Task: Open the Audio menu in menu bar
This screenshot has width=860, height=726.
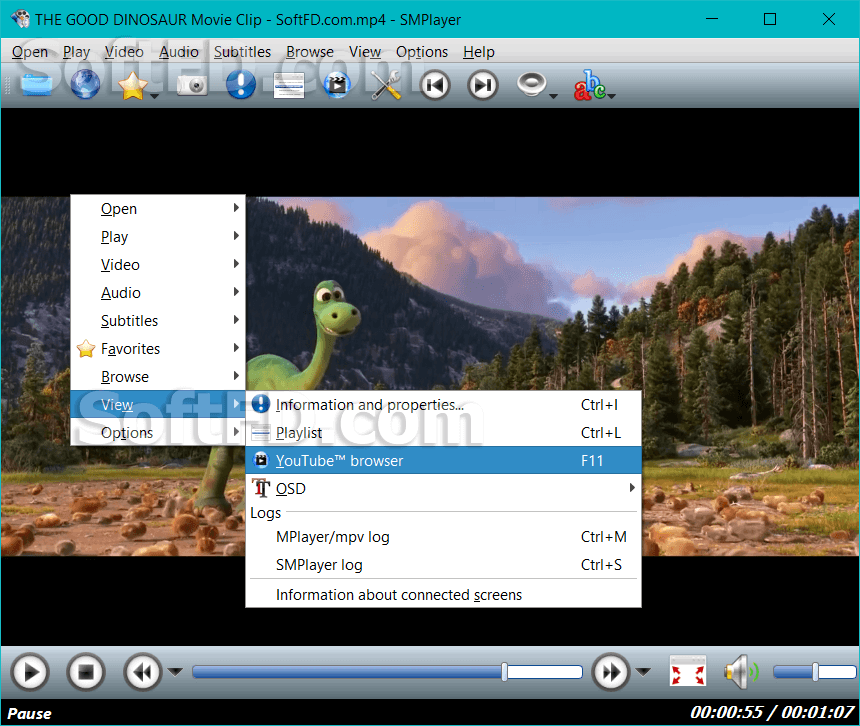Action: click(x=179, y=52)
